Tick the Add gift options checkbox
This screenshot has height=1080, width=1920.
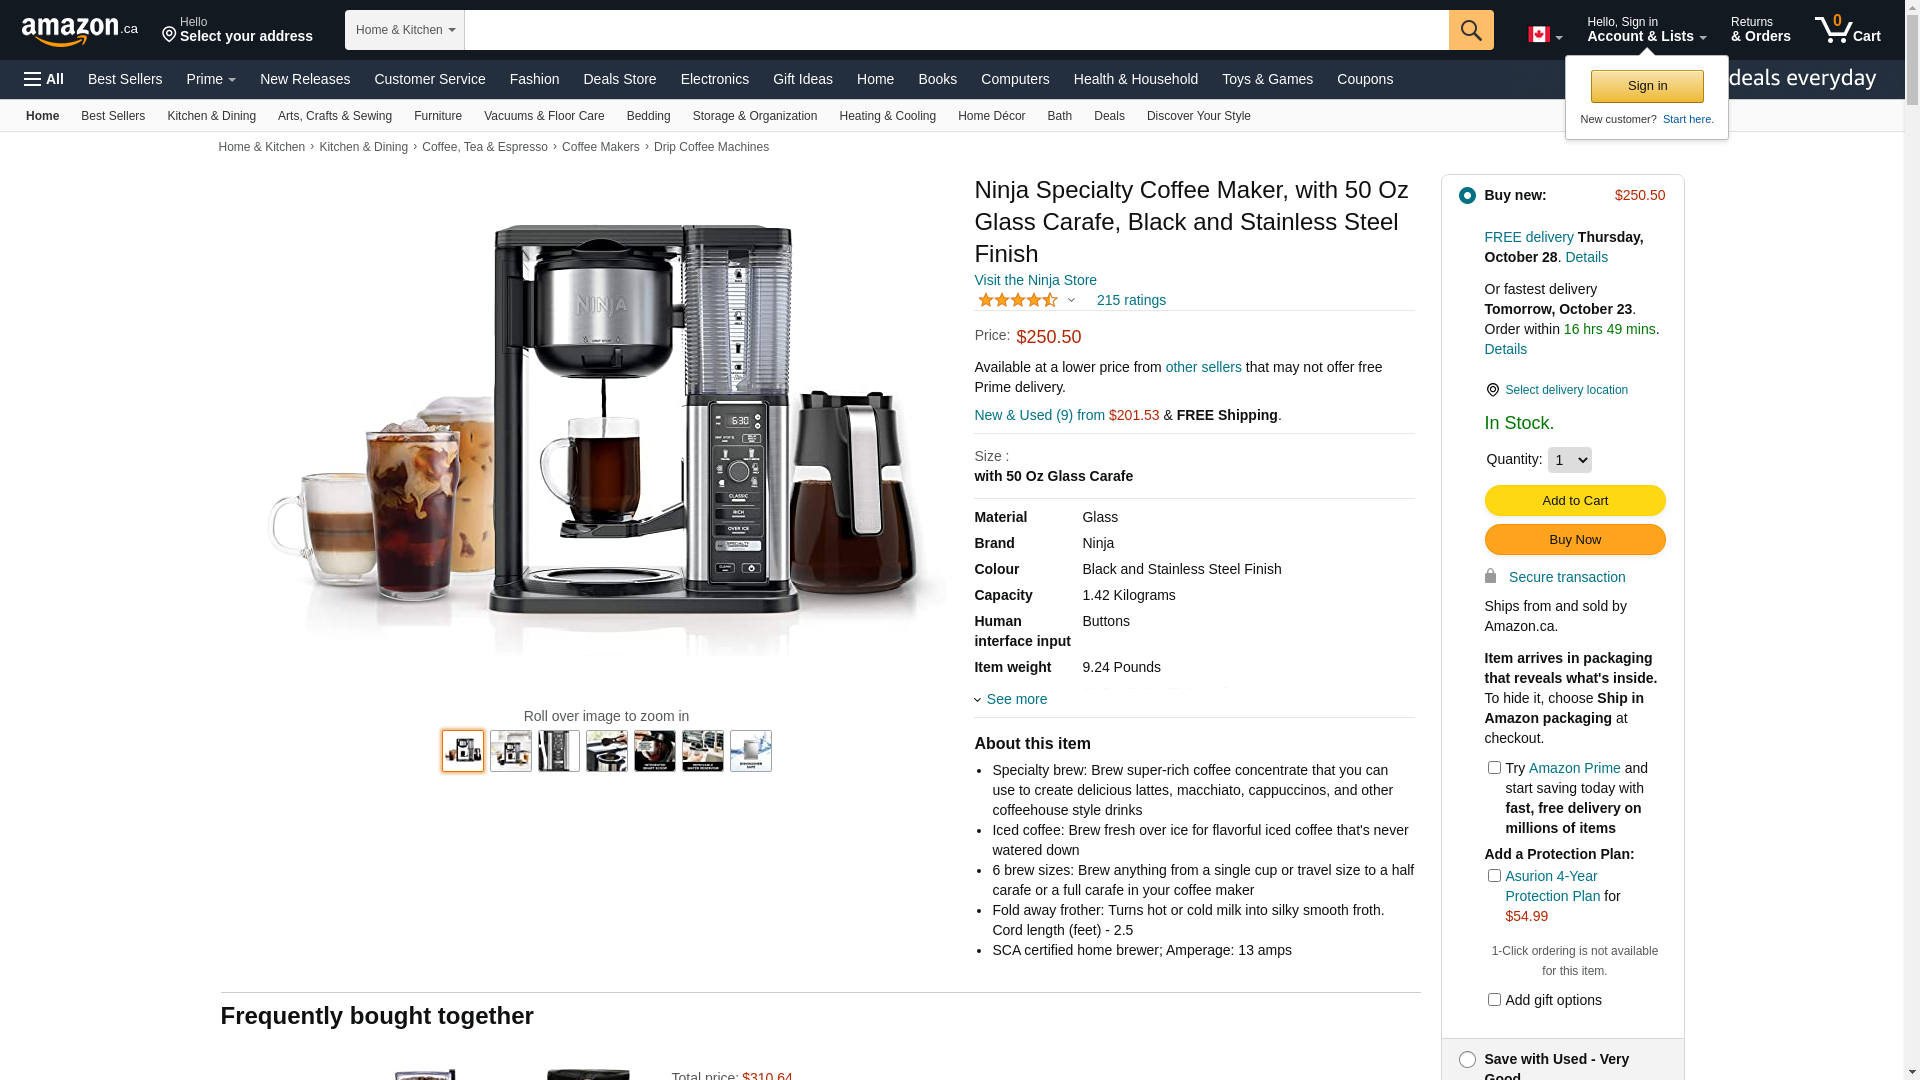1494,1000
